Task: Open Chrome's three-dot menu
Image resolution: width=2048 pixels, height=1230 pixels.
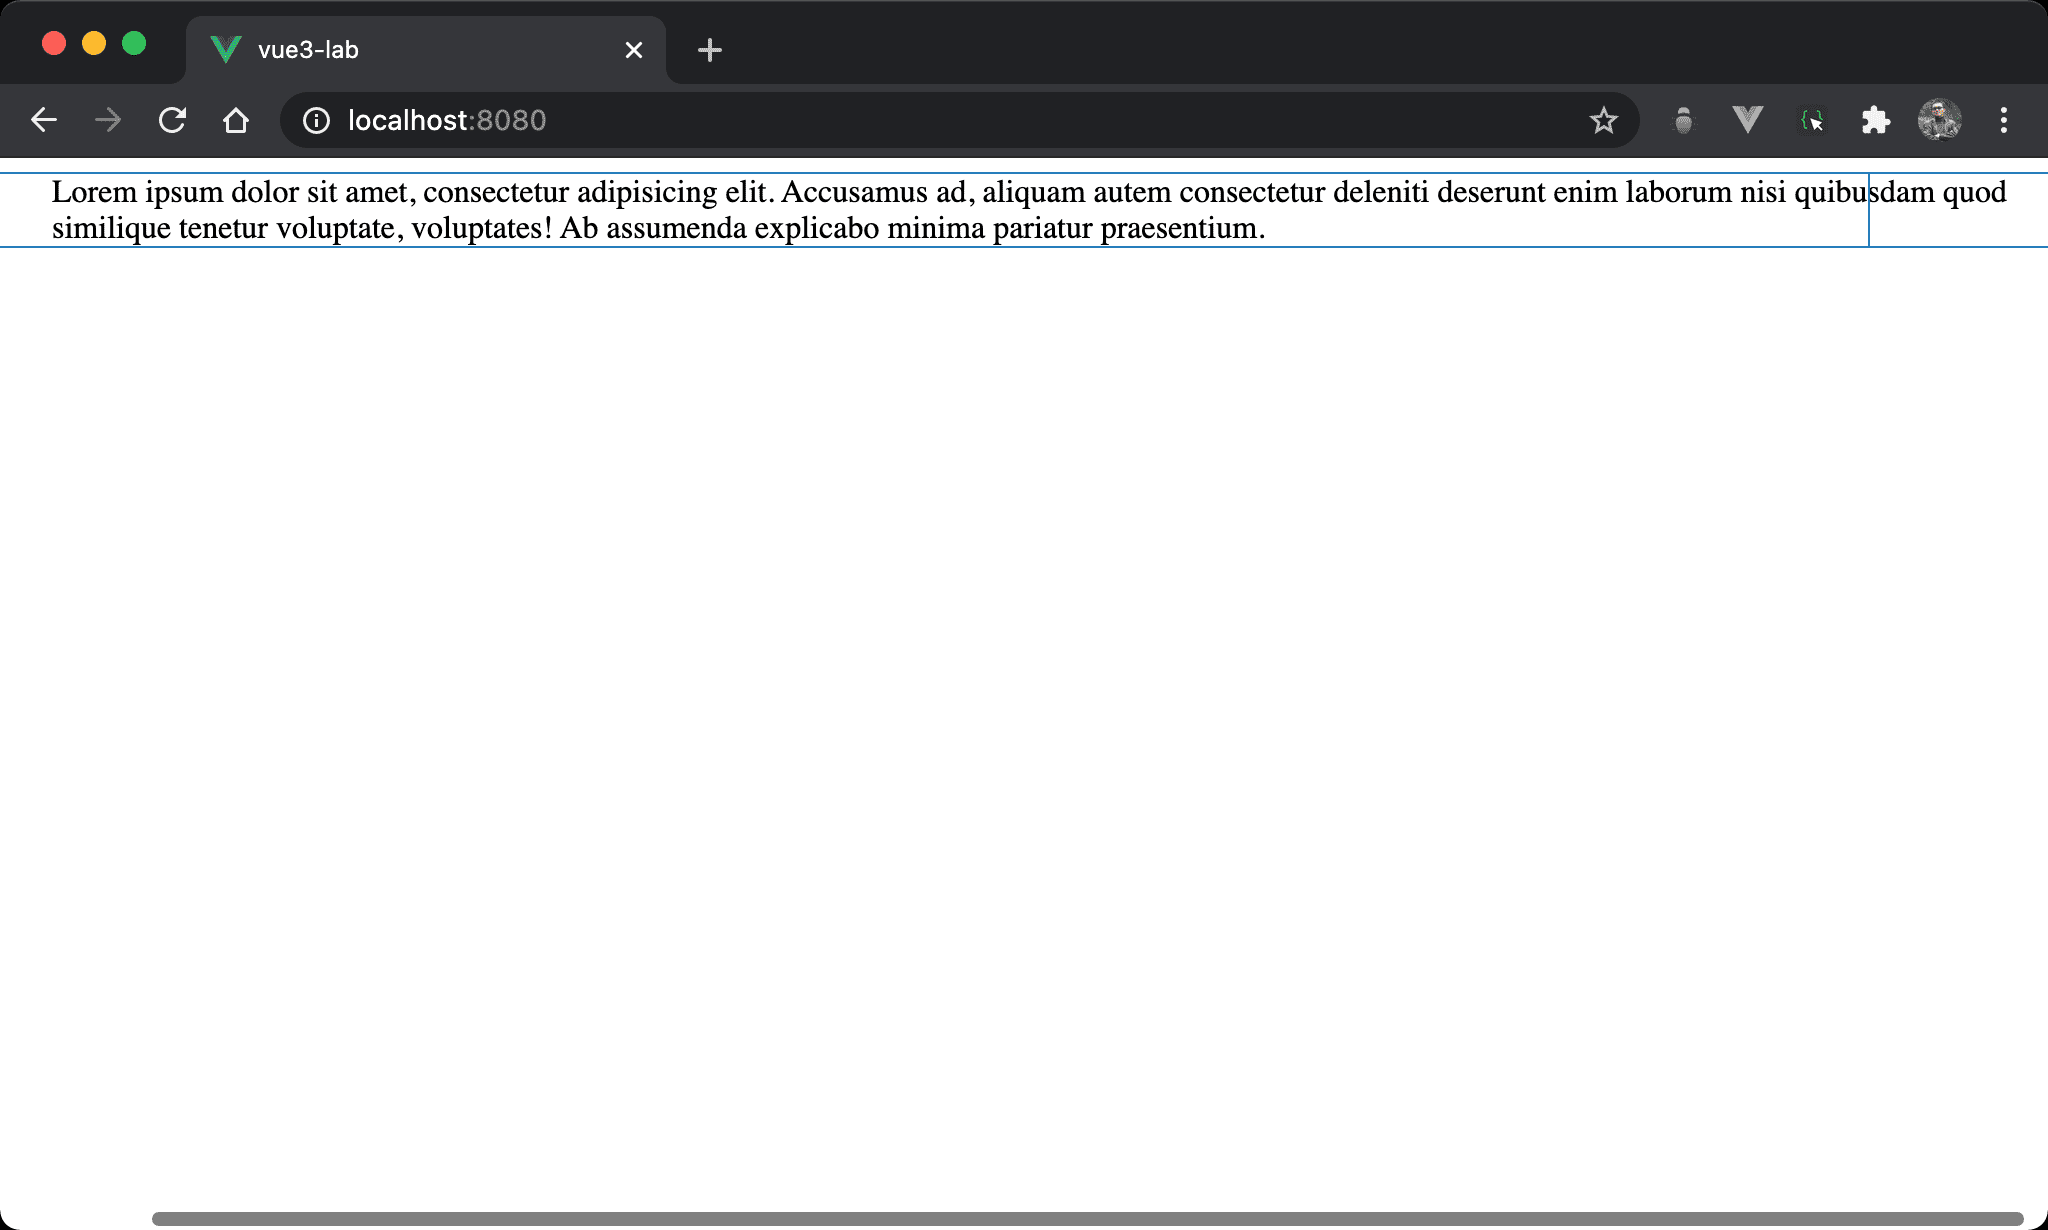Action: (x=2003, y=121)
